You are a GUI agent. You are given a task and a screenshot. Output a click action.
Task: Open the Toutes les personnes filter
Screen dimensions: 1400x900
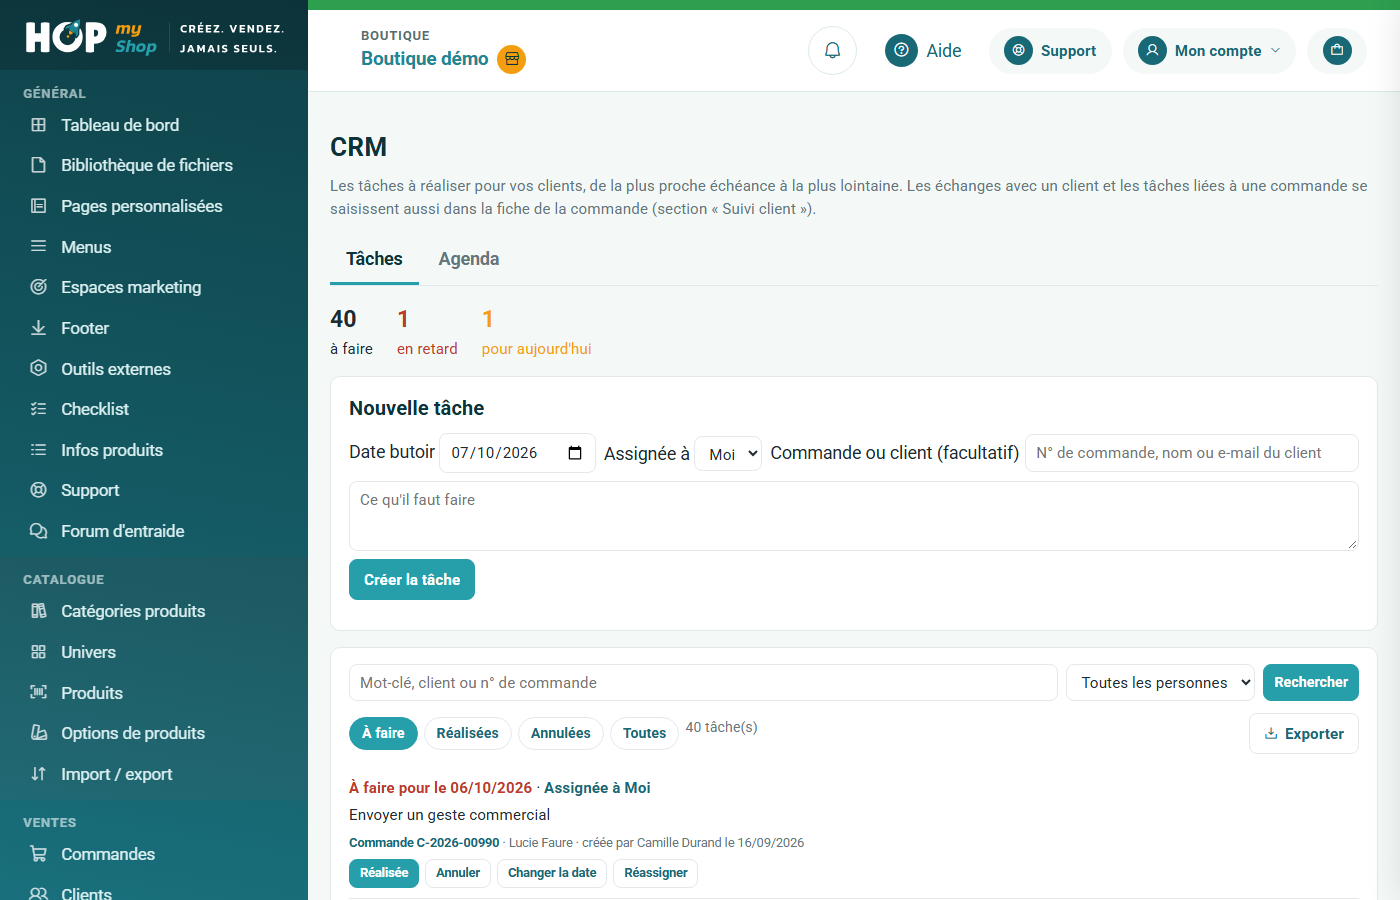1160,682
